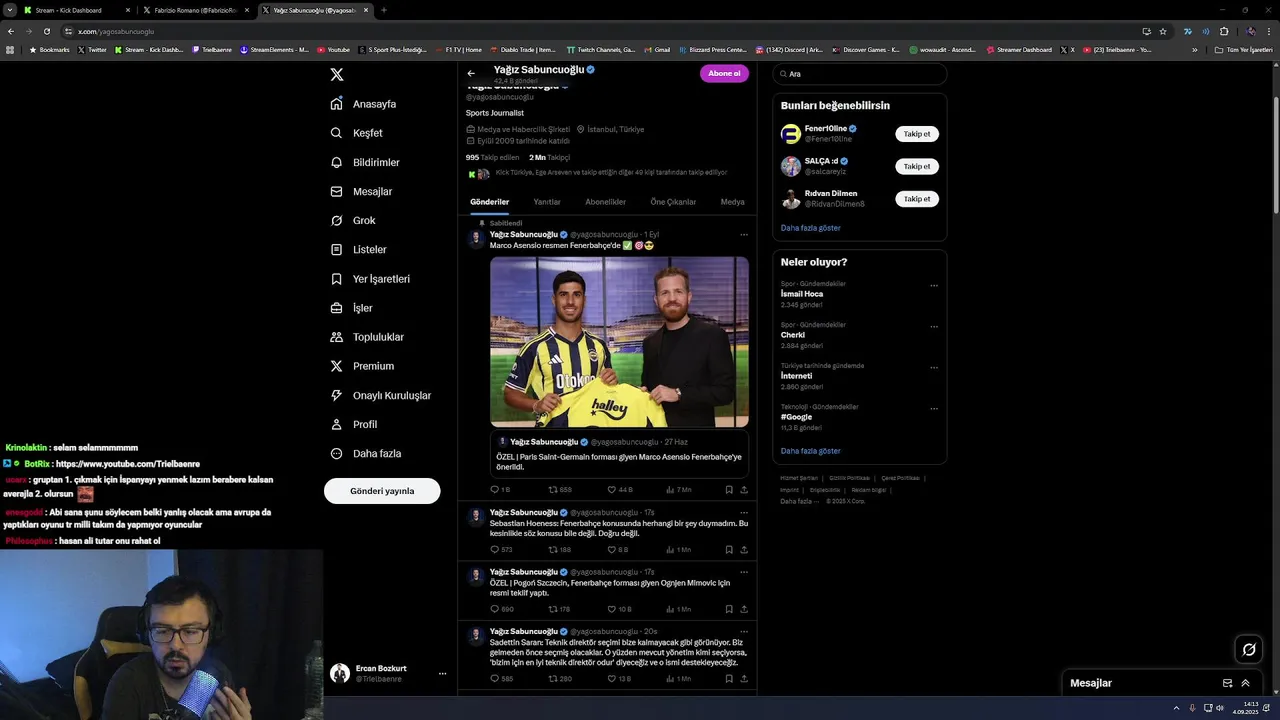The width and height of the screenshot is (1280, 720).
Task: Open Grok floating button
Action: point(1249,650)
